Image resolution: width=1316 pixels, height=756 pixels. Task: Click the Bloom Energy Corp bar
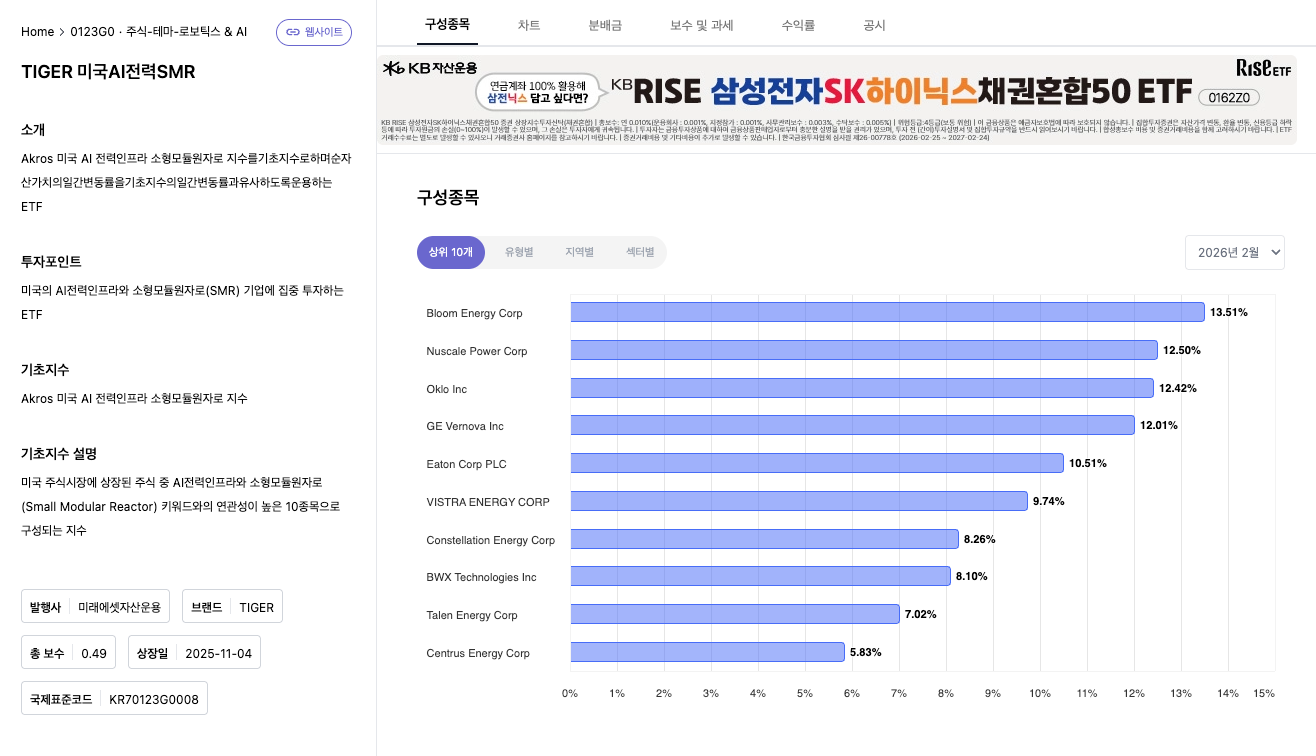click(887, 312)
